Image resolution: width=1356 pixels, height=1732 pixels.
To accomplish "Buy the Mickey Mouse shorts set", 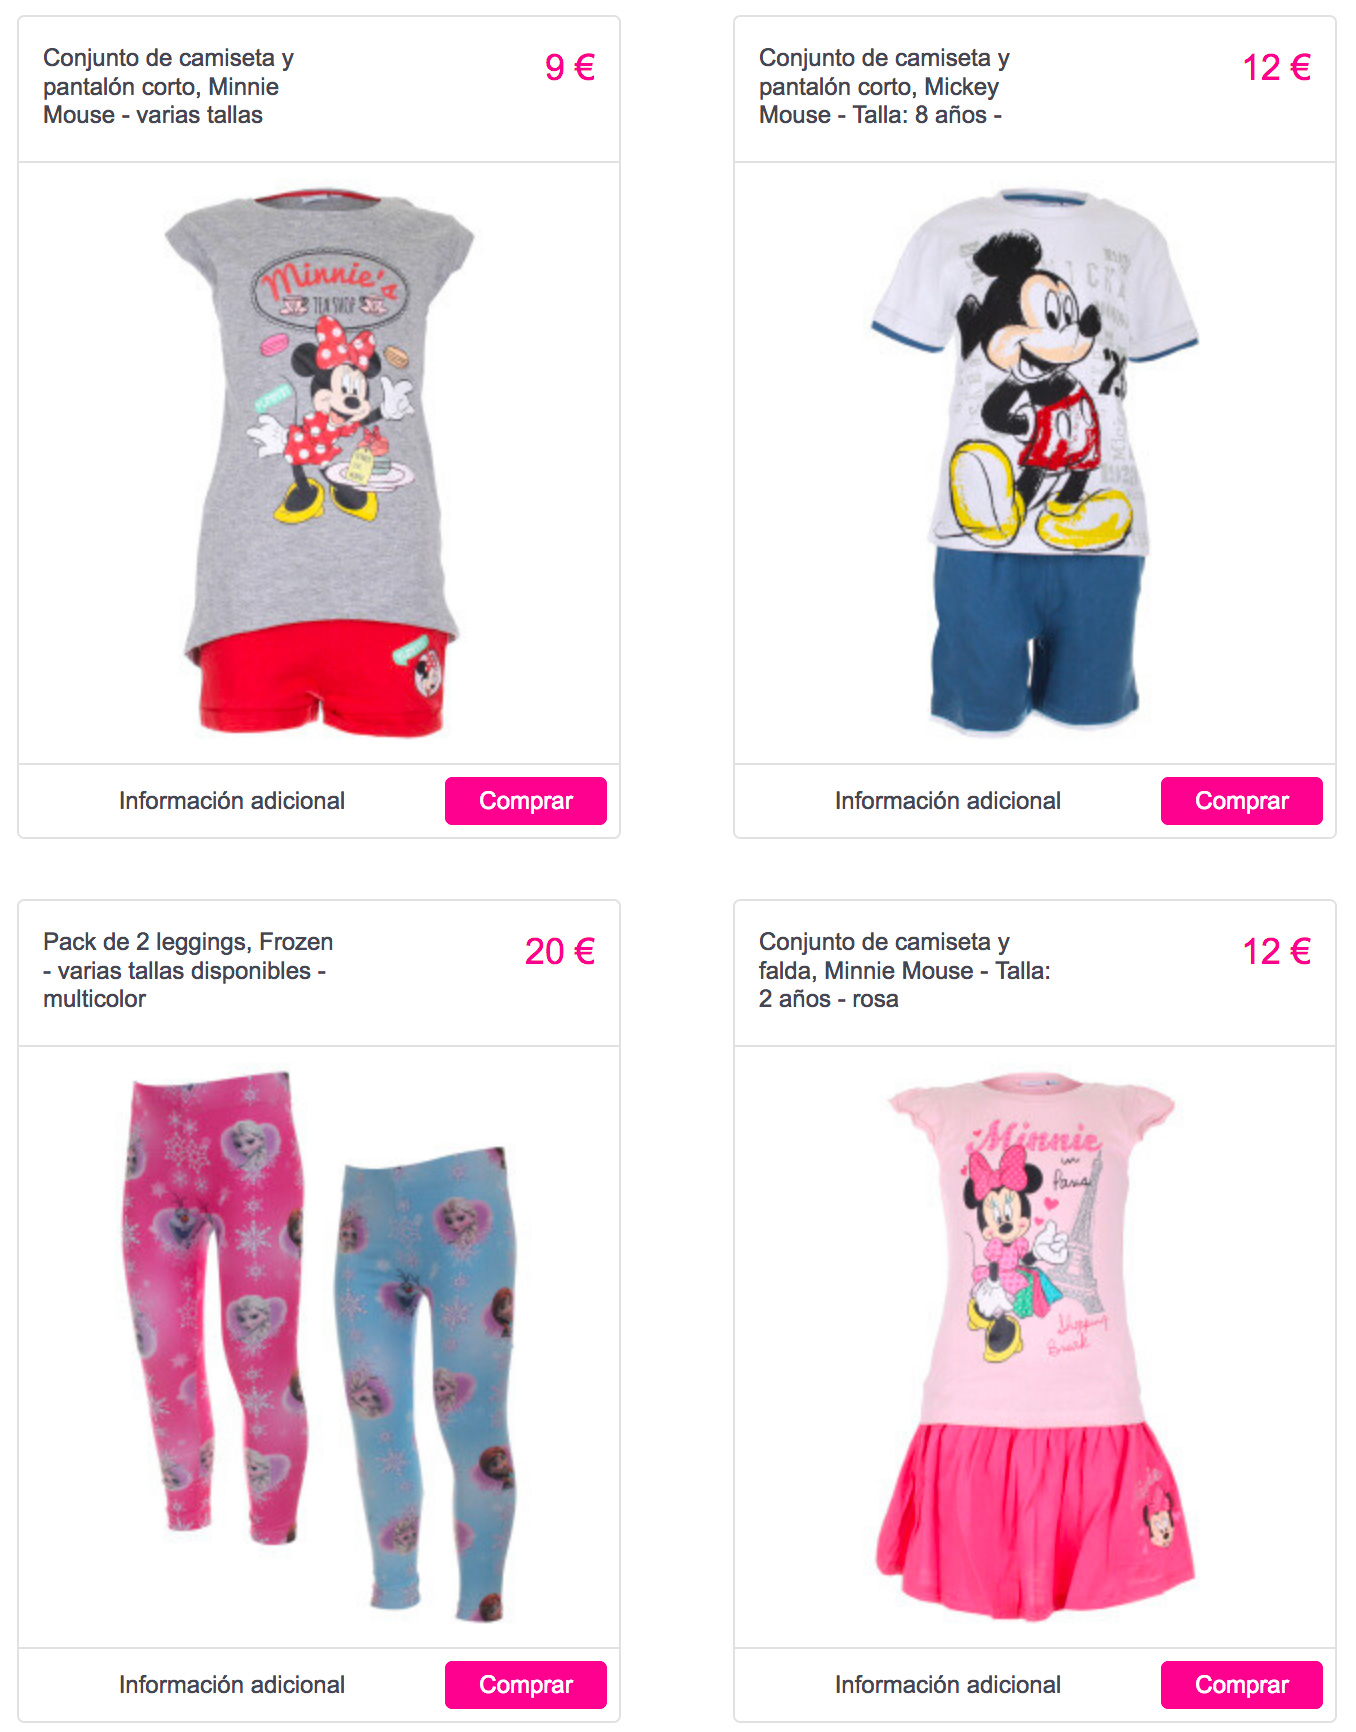I will point(1241,801).
